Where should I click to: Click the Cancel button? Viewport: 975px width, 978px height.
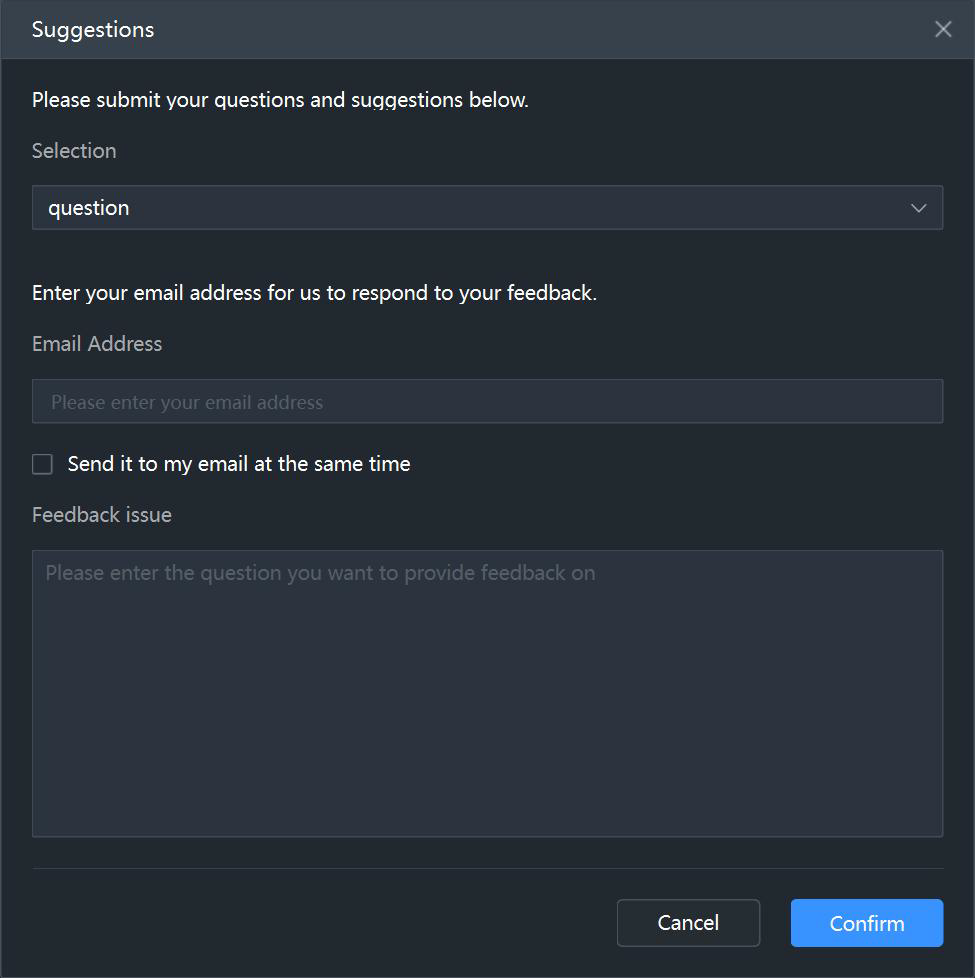(x=688, y=922)
